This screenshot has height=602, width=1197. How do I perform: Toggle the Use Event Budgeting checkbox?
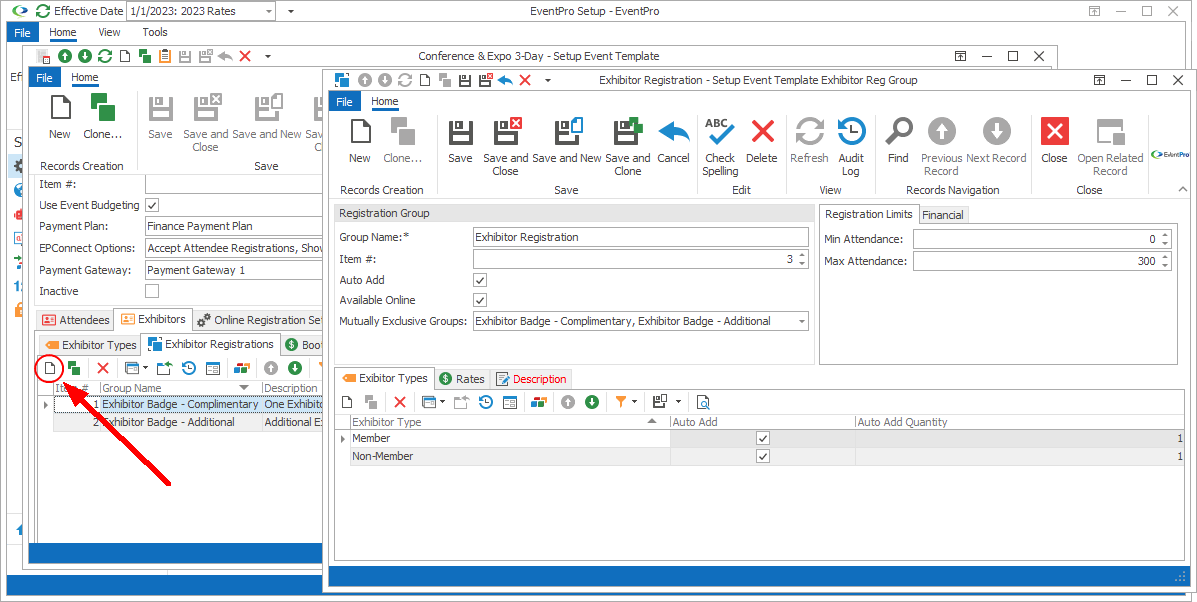click(152, 204)
